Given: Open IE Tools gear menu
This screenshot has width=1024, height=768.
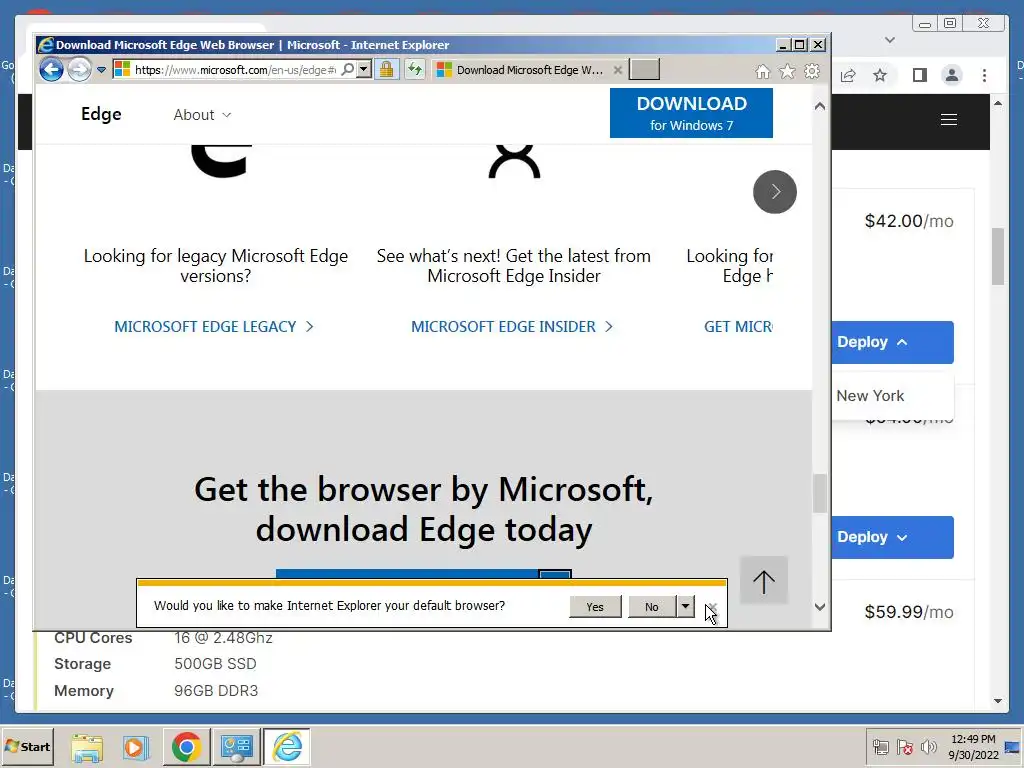Looking at the screenshot, I should click(x=812, y=71).
